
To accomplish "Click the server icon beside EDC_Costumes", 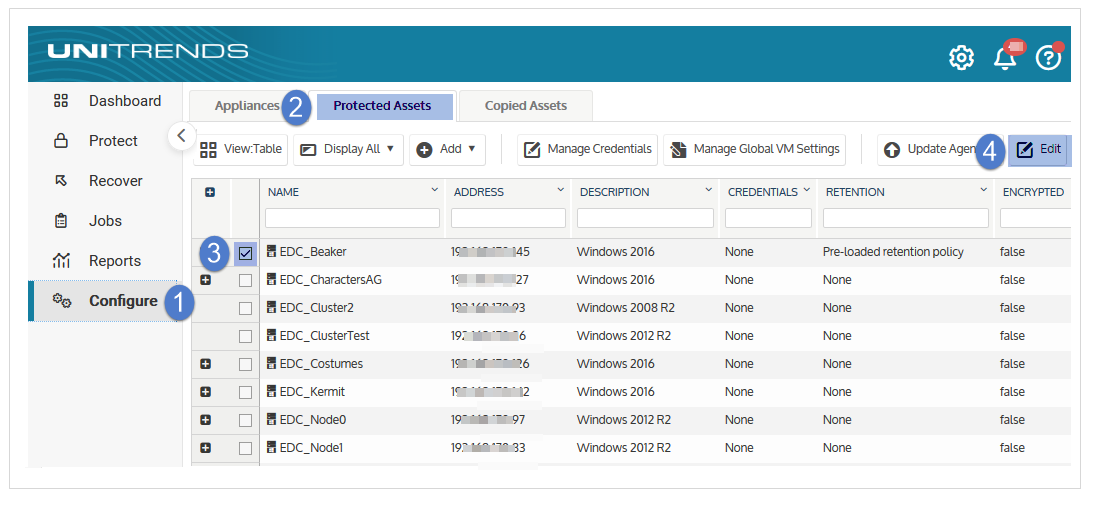I will 272,364.
